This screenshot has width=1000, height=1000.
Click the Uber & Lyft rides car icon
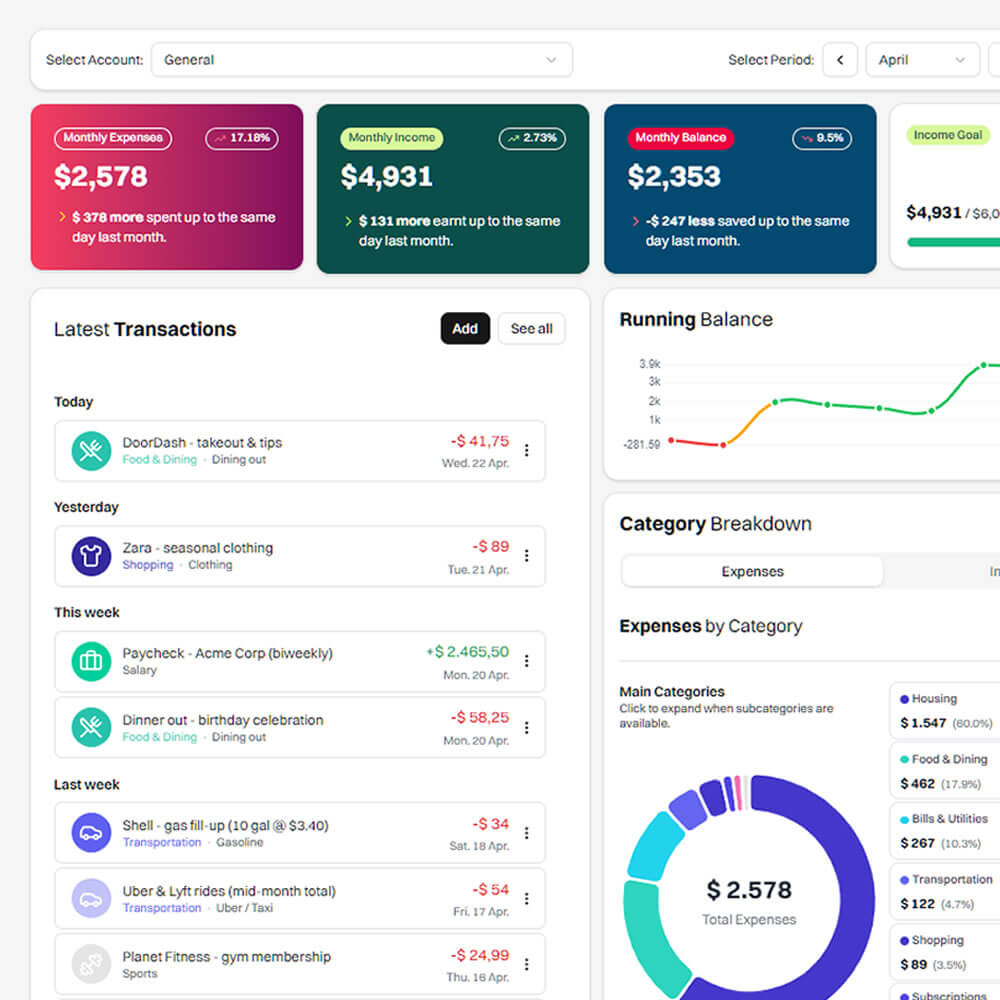pyautogui.click(x=91, y=899)
